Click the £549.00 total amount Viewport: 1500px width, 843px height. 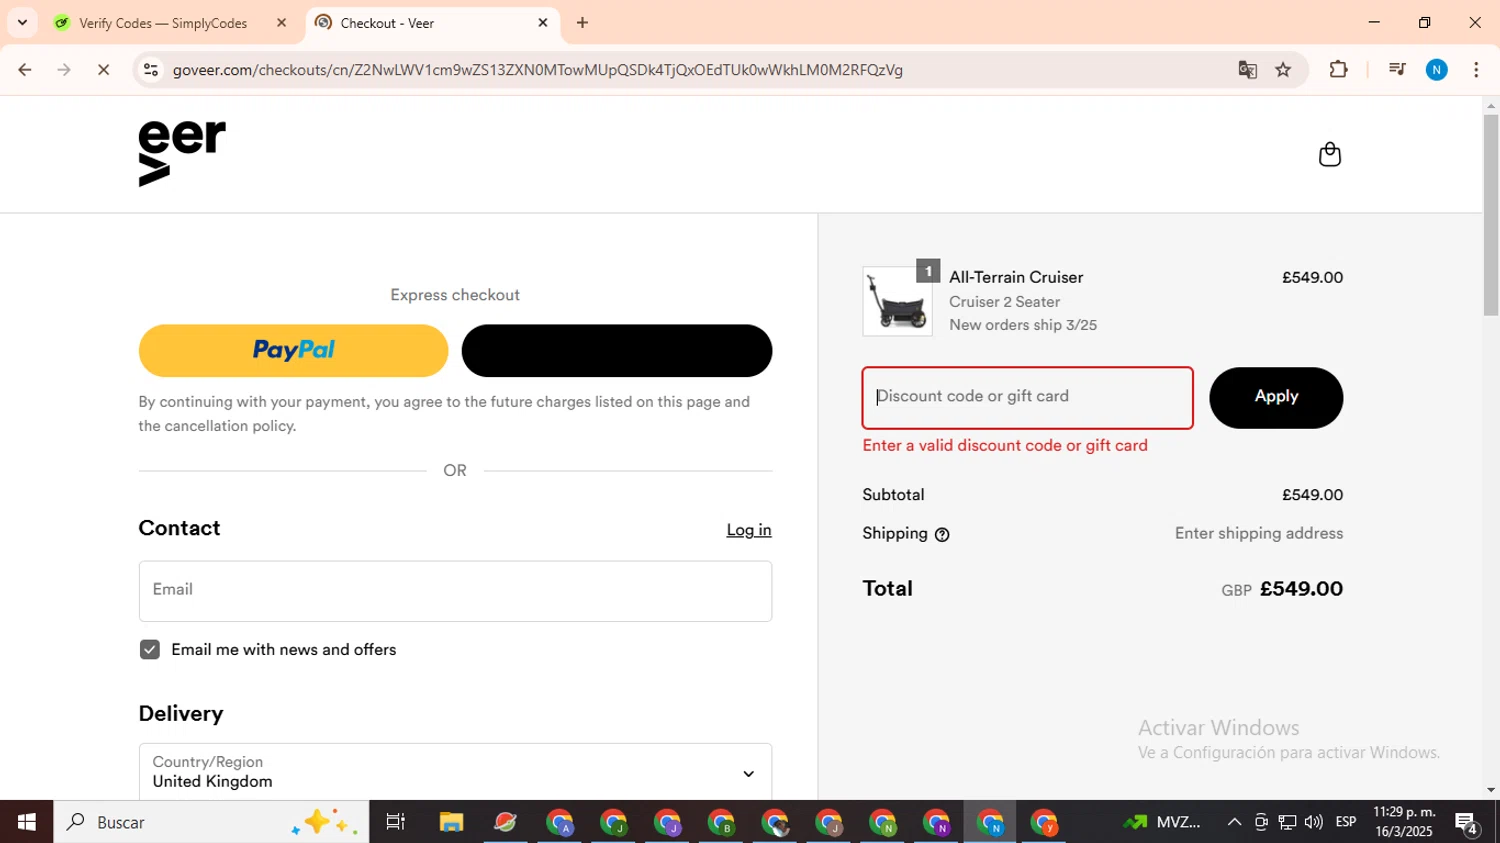(x=1301, y=589)
